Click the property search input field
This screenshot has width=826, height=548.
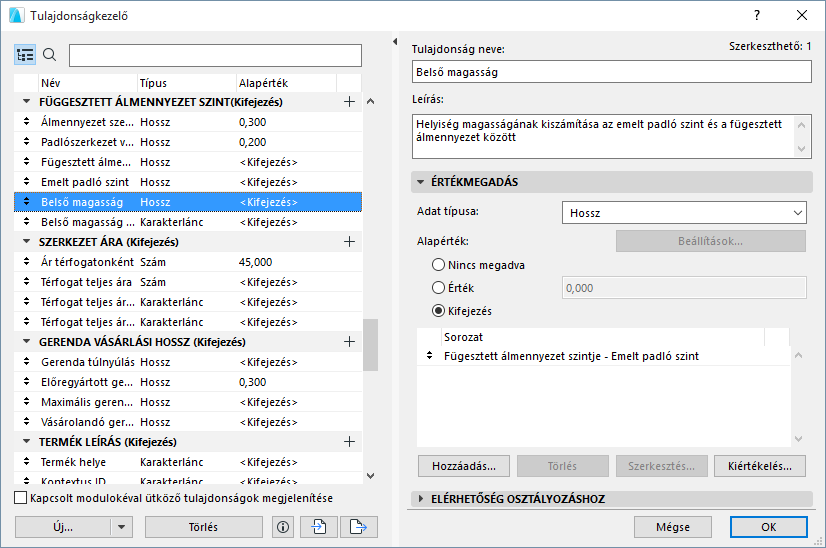click(x=215, y=55)
